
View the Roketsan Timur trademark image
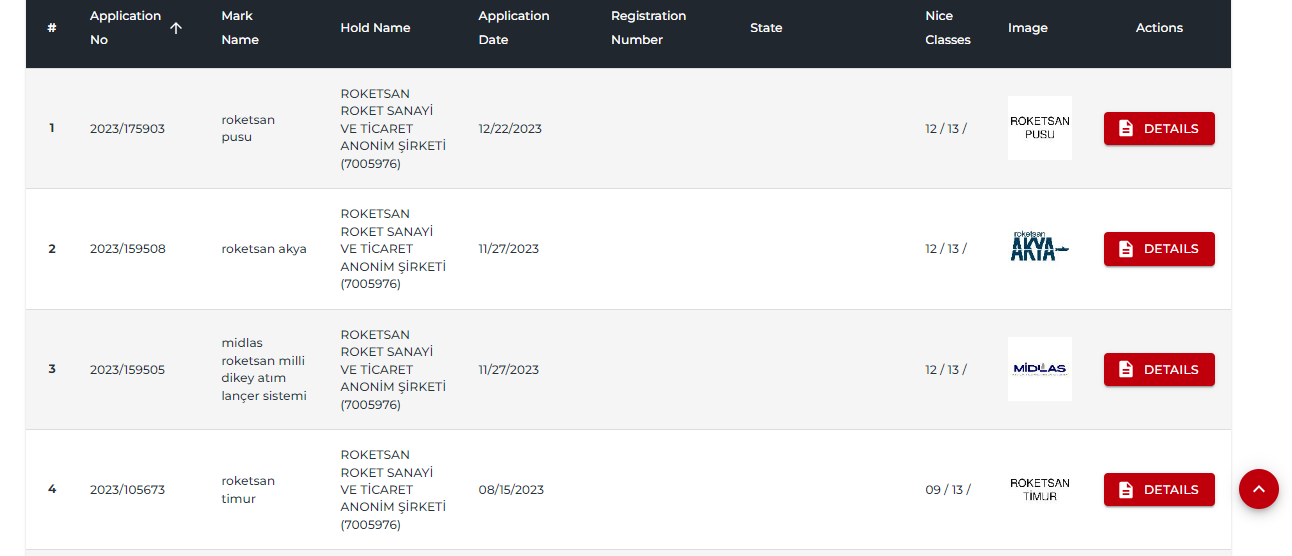[1039, 489]
